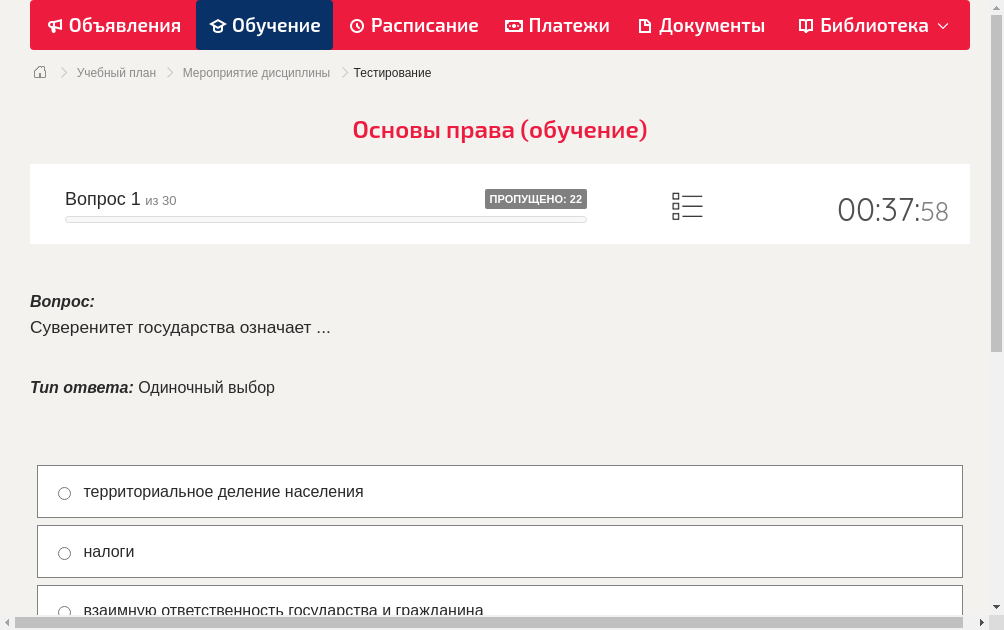Image resolution: width=1004 pixels, height=630 pixels.
Task: Switch to the Расписание section
Action: click(413, 25)
